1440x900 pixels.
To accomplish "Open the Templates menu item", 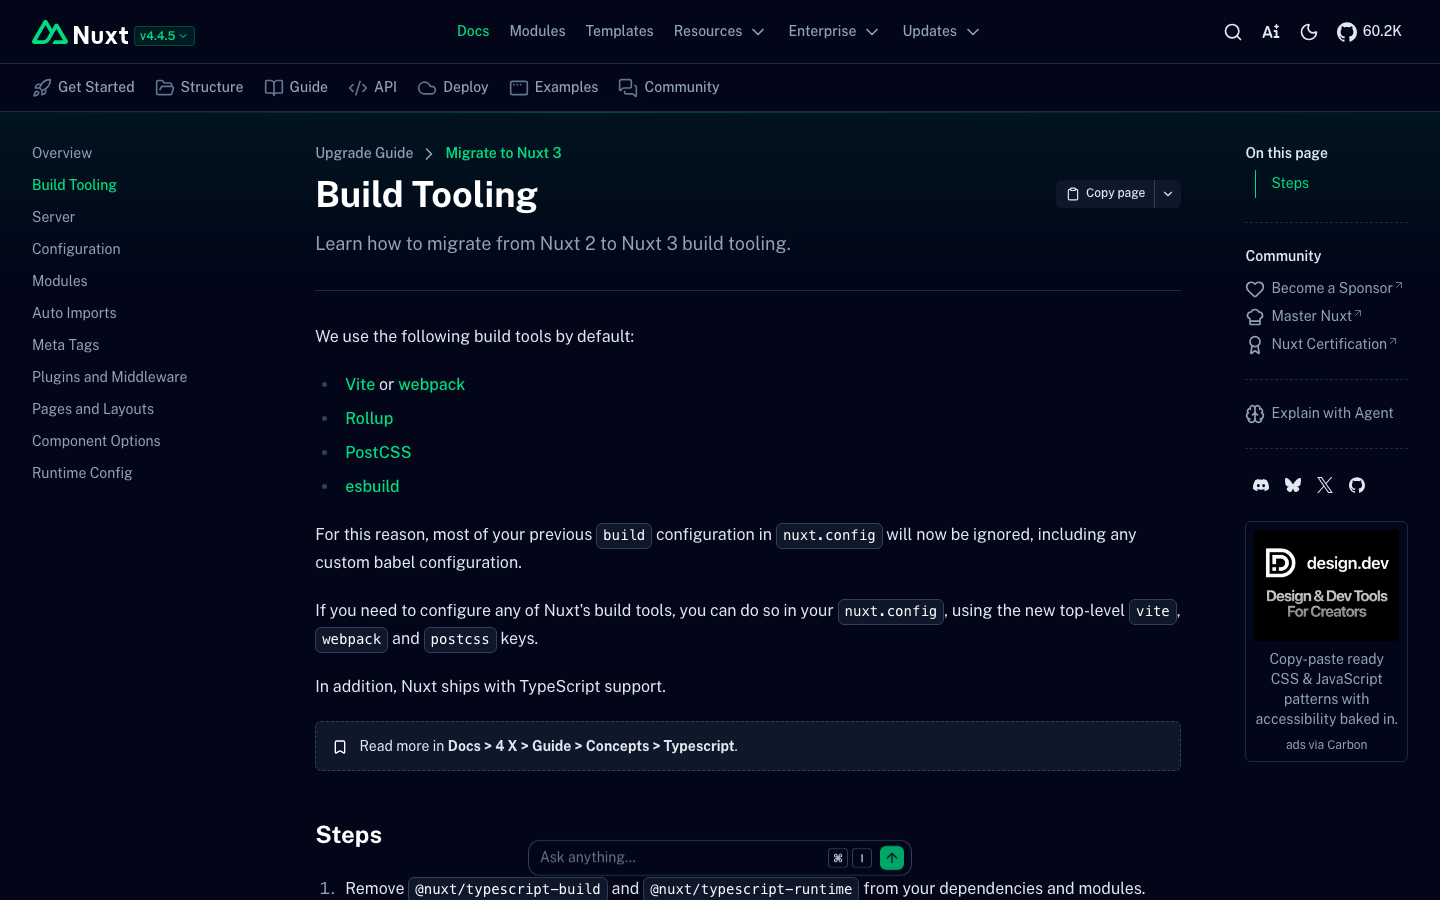I will (619, 31).
